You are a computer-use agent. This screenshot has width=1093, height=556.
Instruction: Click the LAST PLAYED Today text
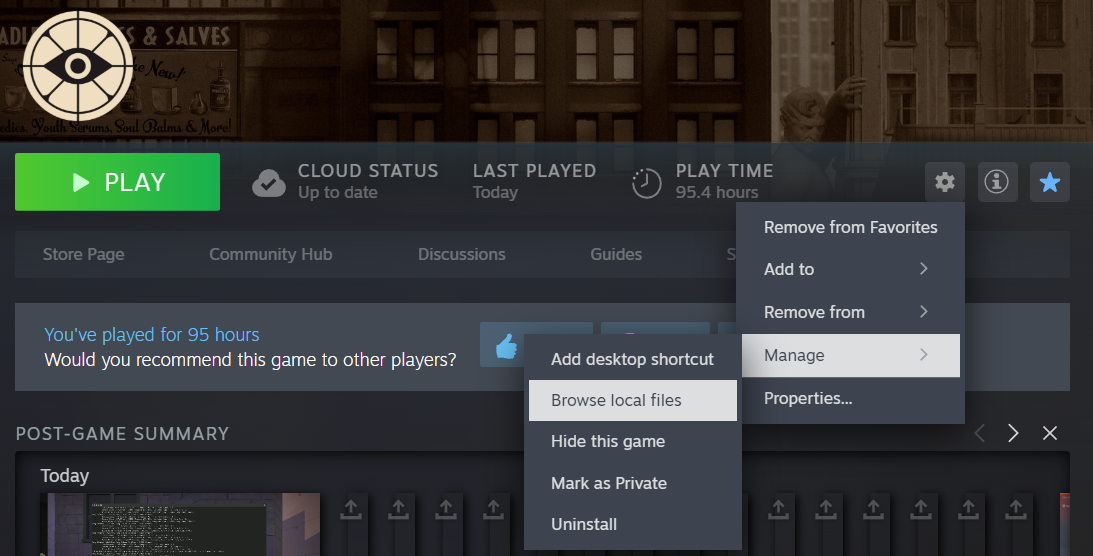(x=534, y=181)
